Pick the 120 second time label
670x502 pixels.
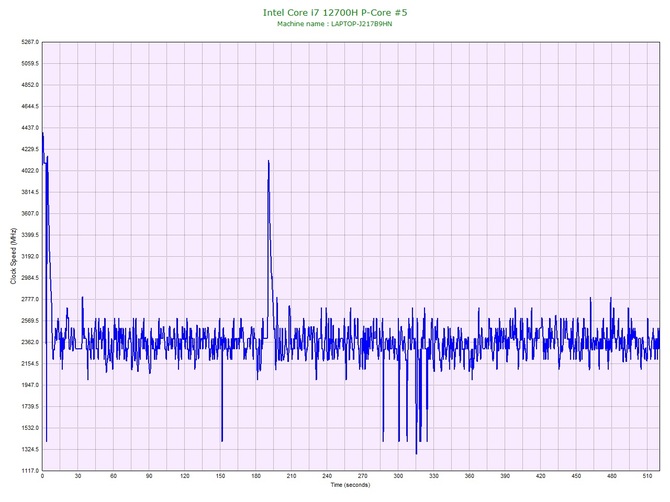[x=185, y=476]
